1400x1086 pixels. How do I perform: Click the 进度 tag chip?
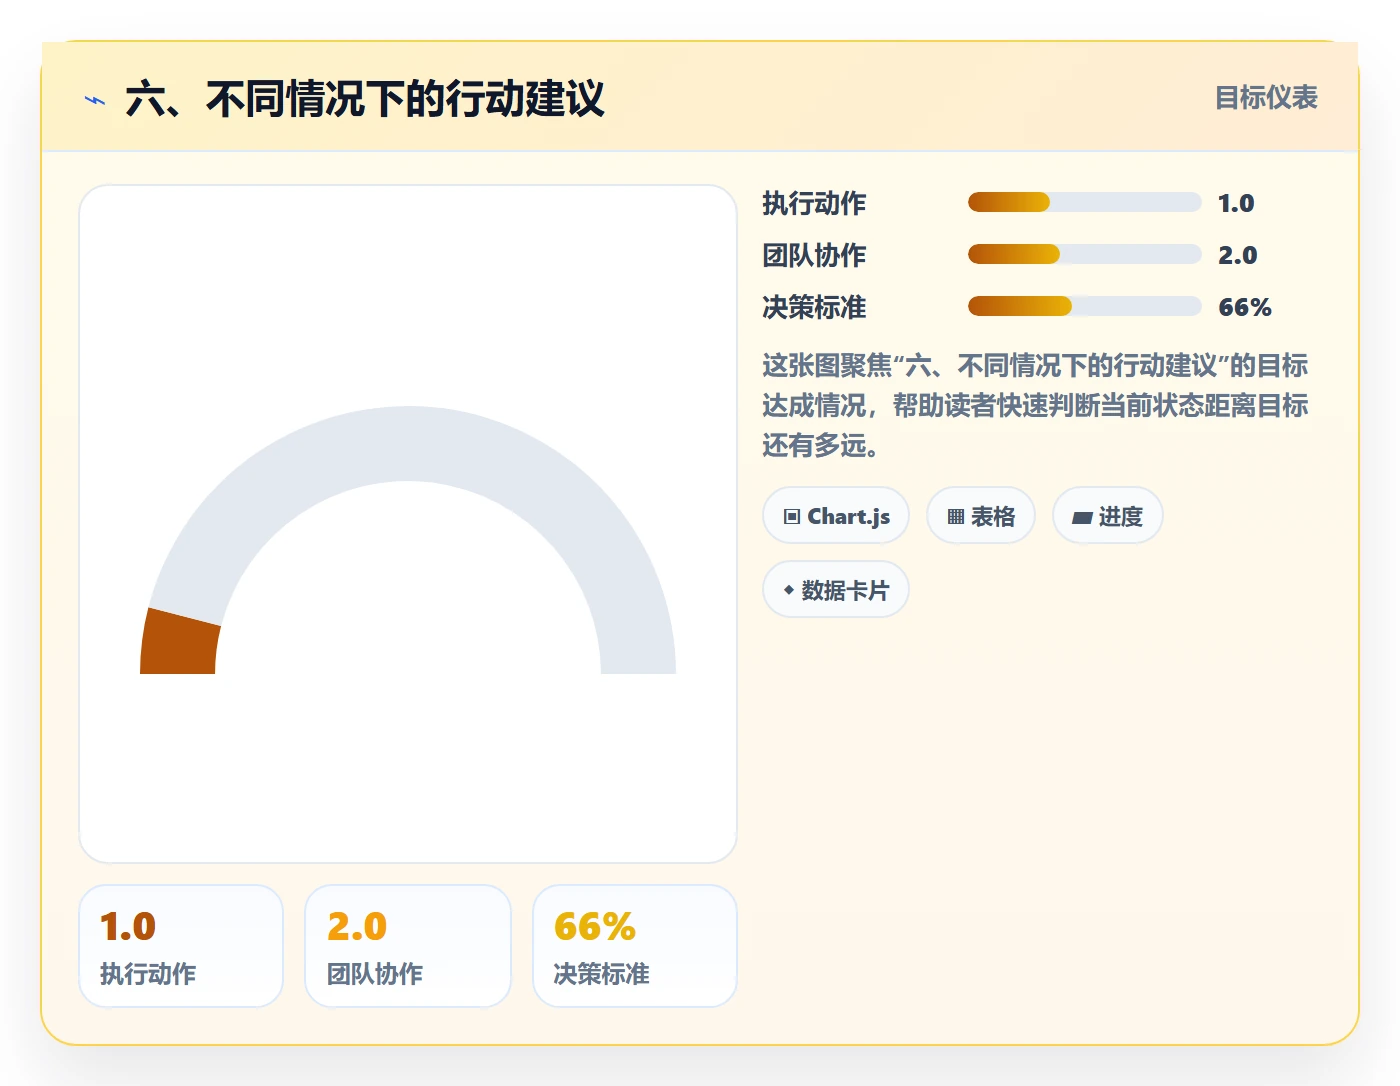pyautogui.click(x=1108, y=516)
